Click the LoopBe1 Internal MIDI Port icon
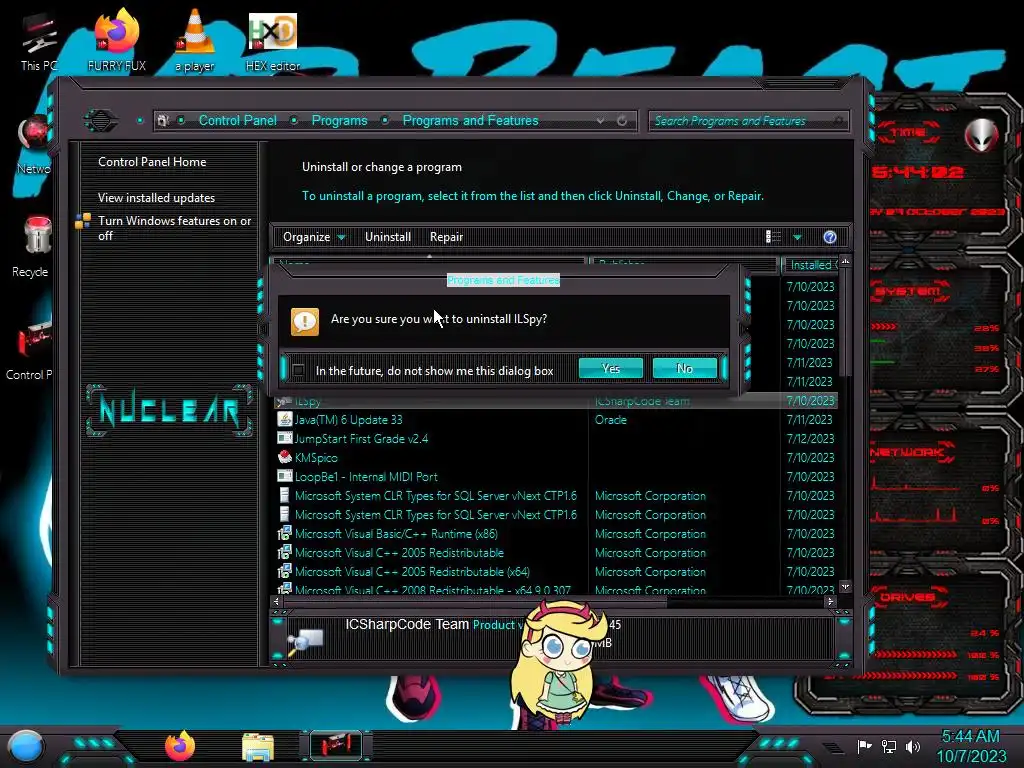The height and width of the screenshot is (768, 1024). click(284, 476)
